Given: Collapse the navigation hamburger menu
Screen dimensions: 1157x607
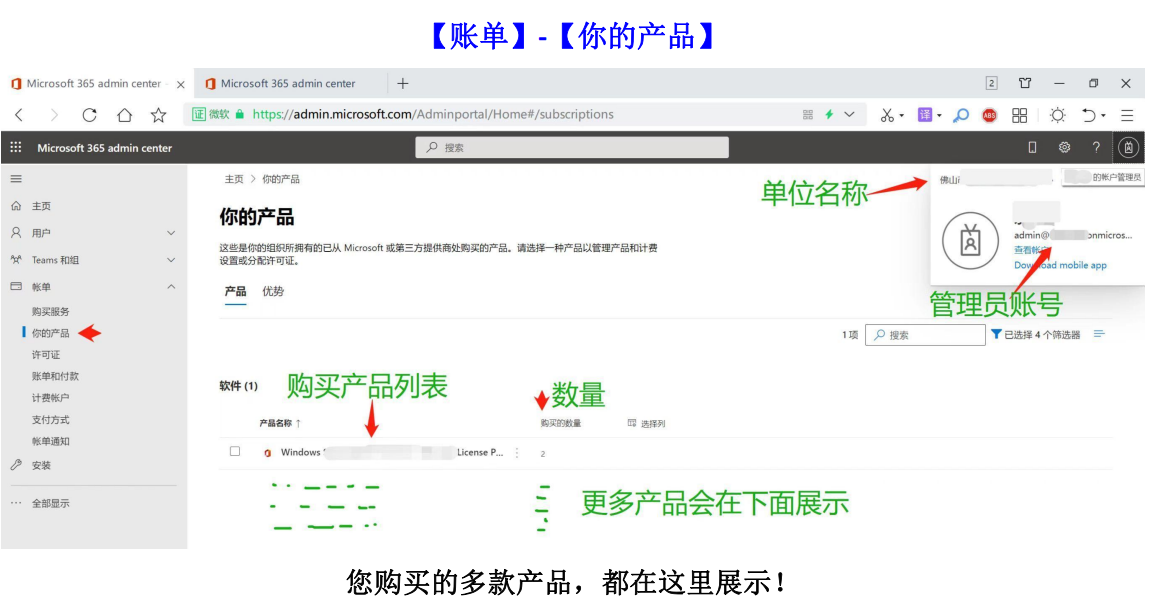Looking at the screenshot, I should 16,179.
